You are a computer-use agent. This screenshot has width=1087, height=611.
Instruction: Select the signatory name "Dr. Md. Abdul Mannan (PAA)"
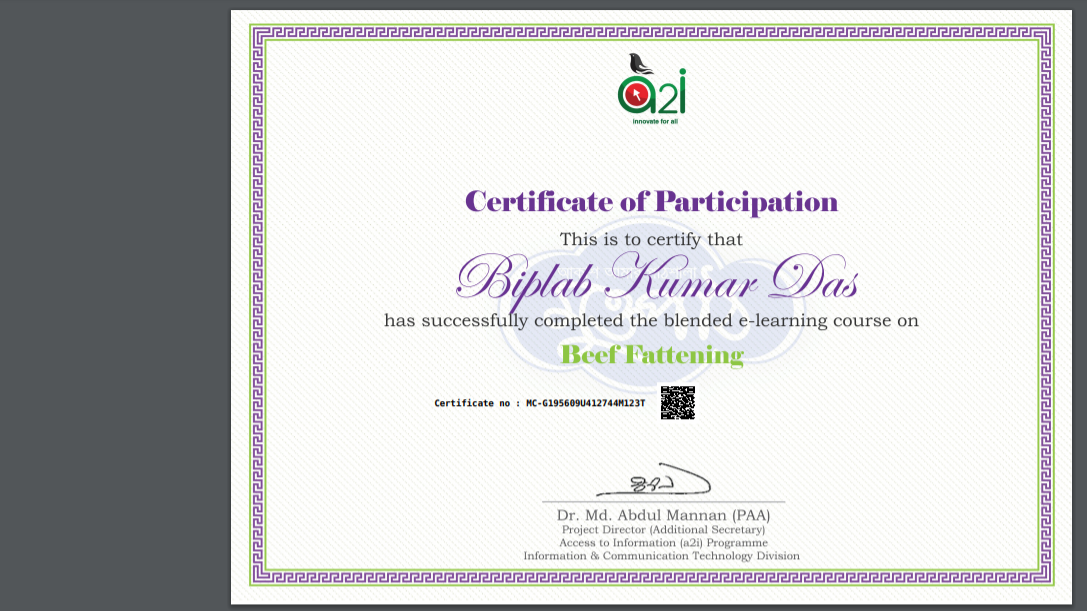pos(663,515)
